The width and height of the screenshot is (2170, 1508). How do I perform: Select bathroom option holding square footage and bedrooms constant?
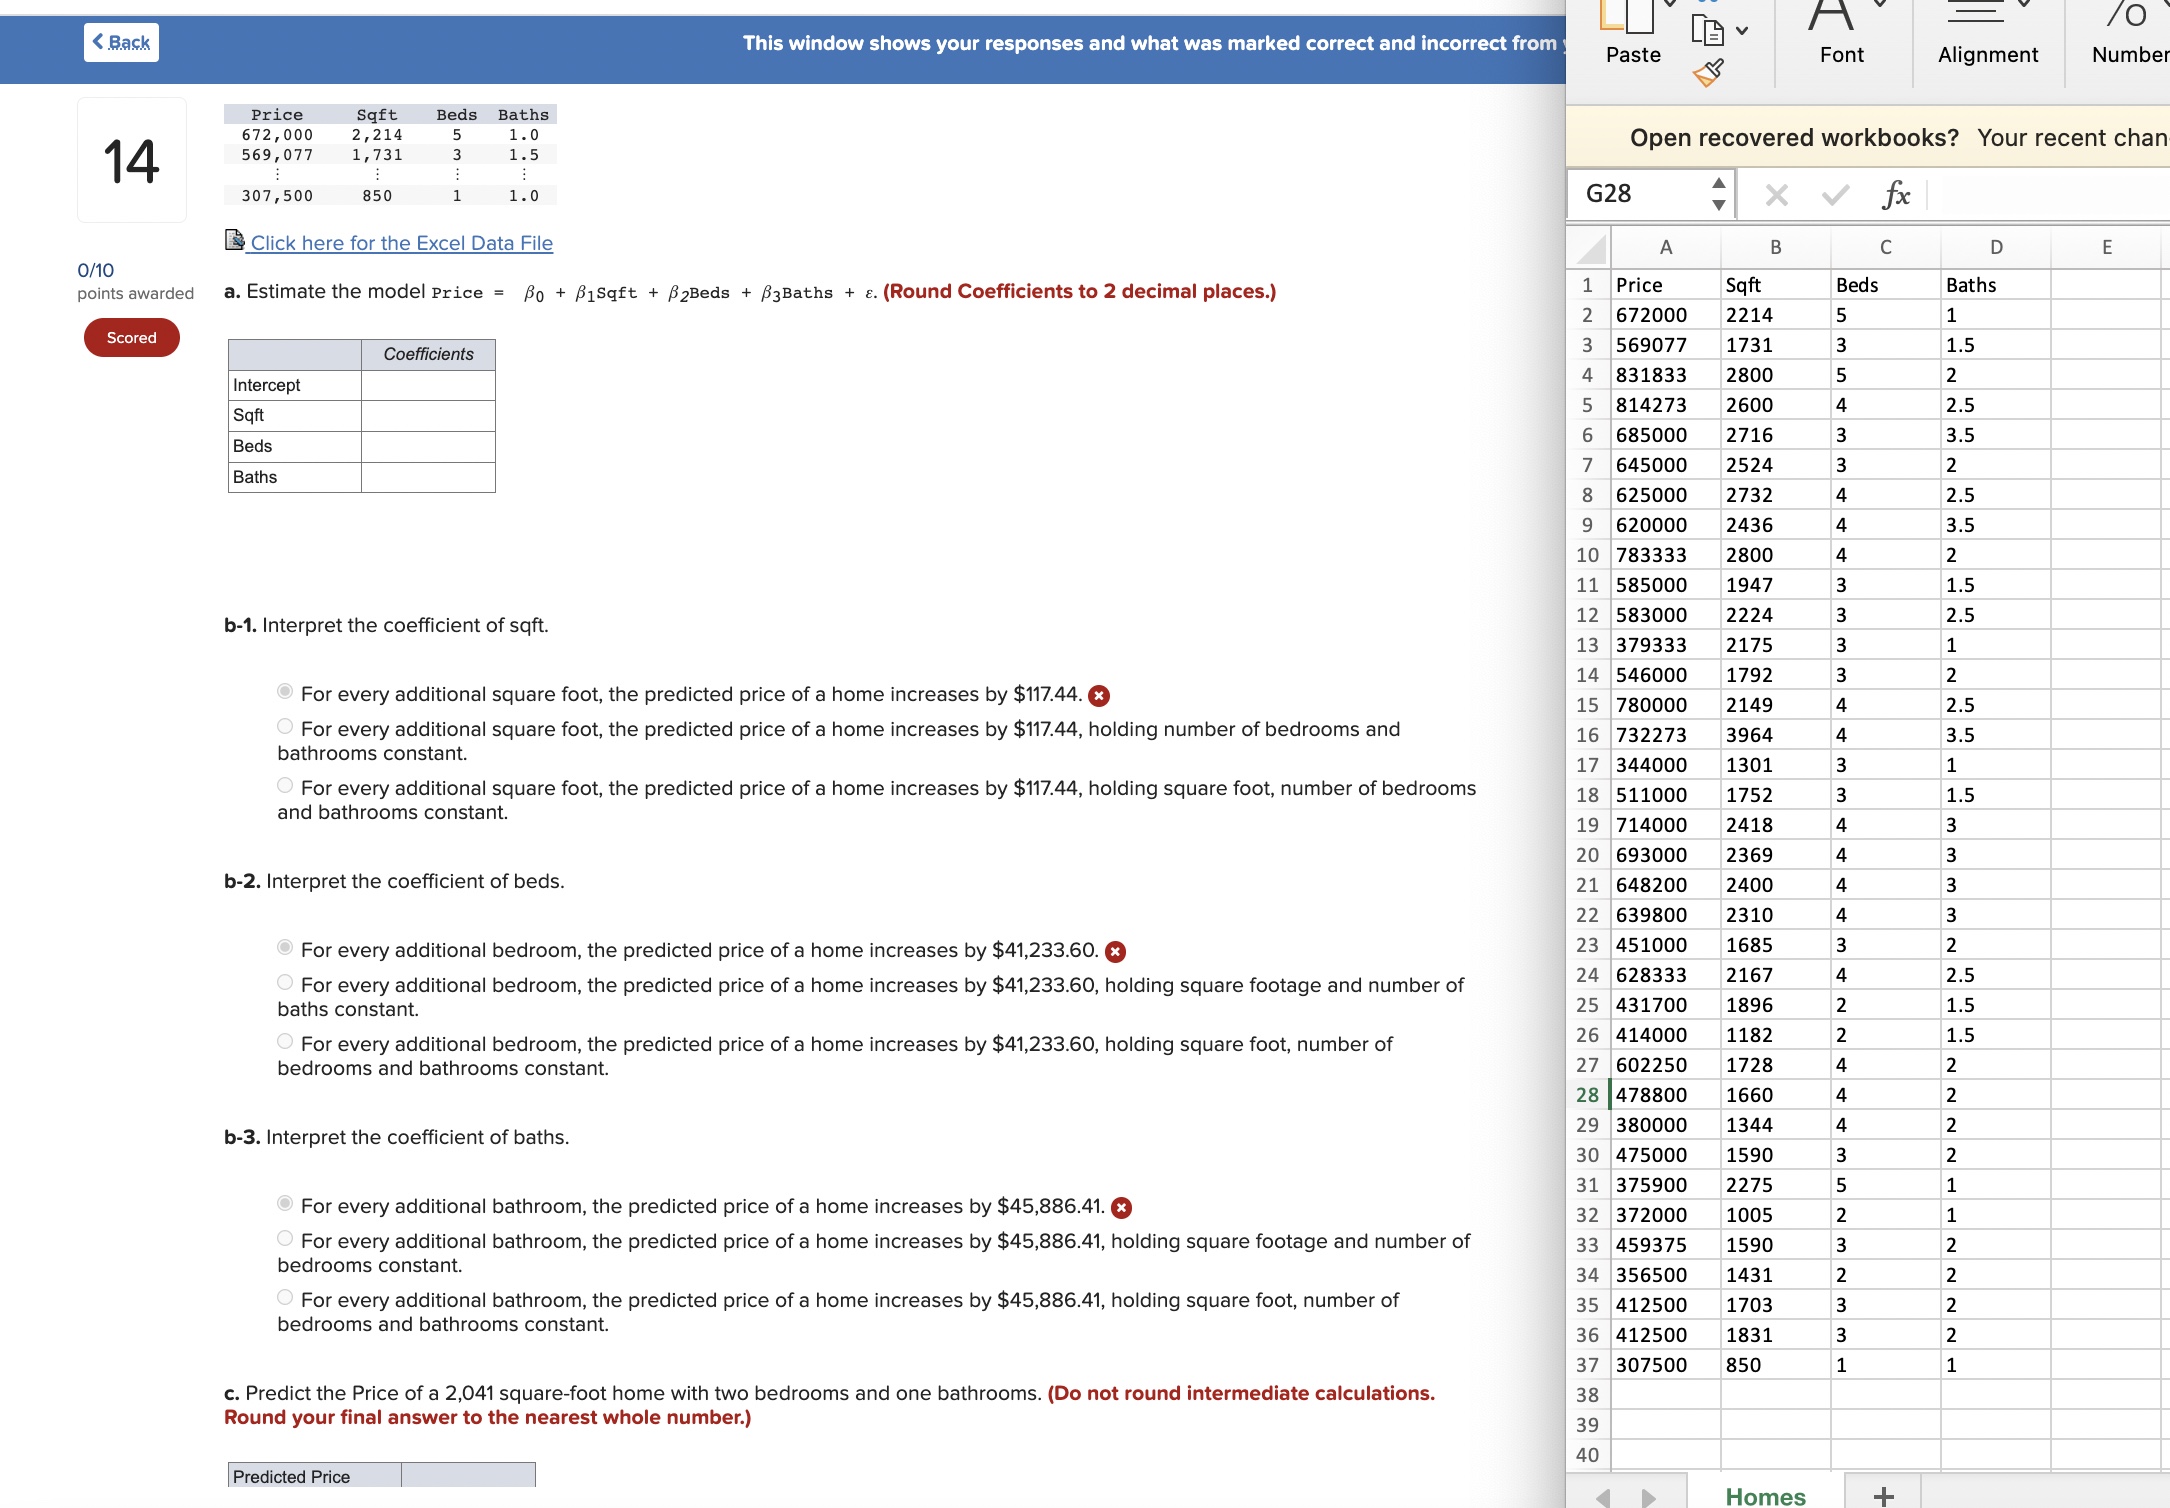285,1239
